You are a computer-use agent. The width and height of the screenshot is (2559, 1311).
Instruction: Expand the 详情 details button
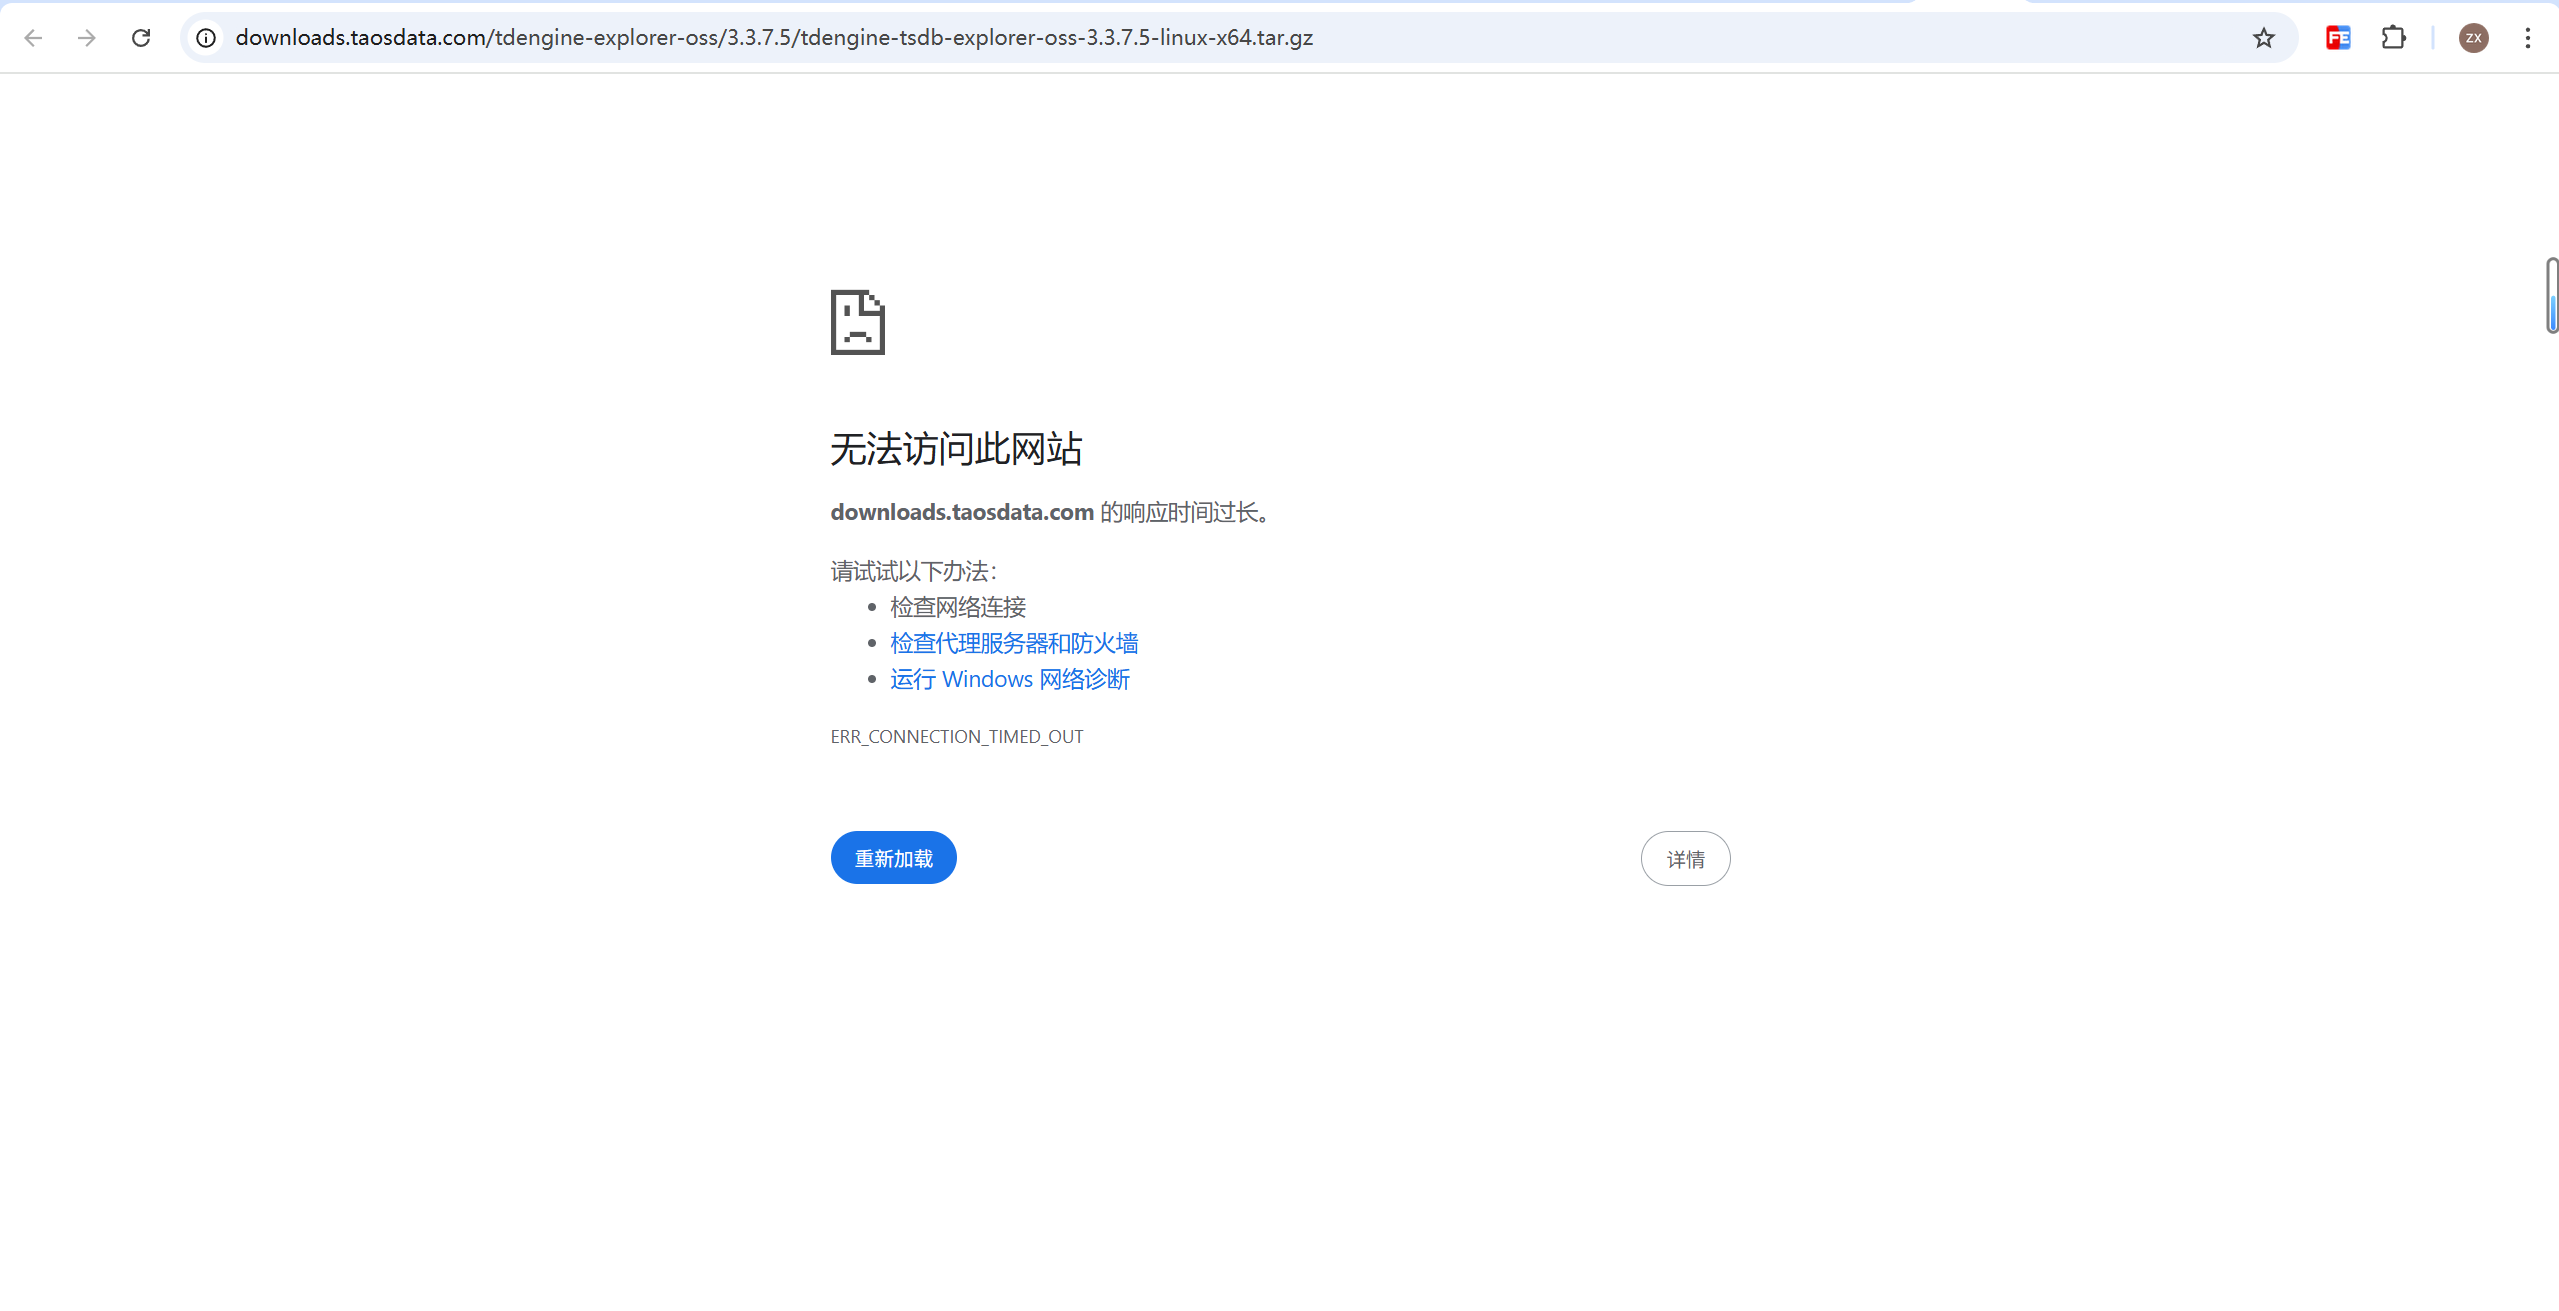1685,859
